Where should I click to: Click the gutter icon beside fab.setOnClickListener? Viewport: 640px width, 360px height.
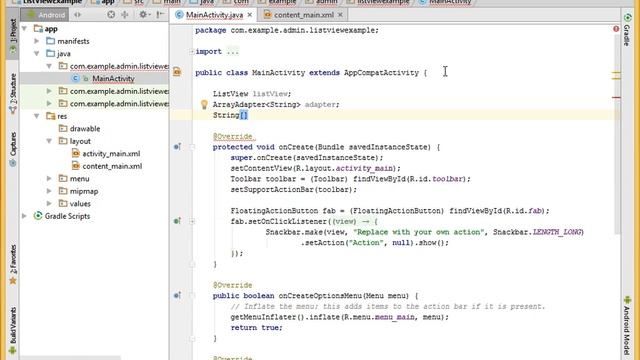[x=177, y=221]
